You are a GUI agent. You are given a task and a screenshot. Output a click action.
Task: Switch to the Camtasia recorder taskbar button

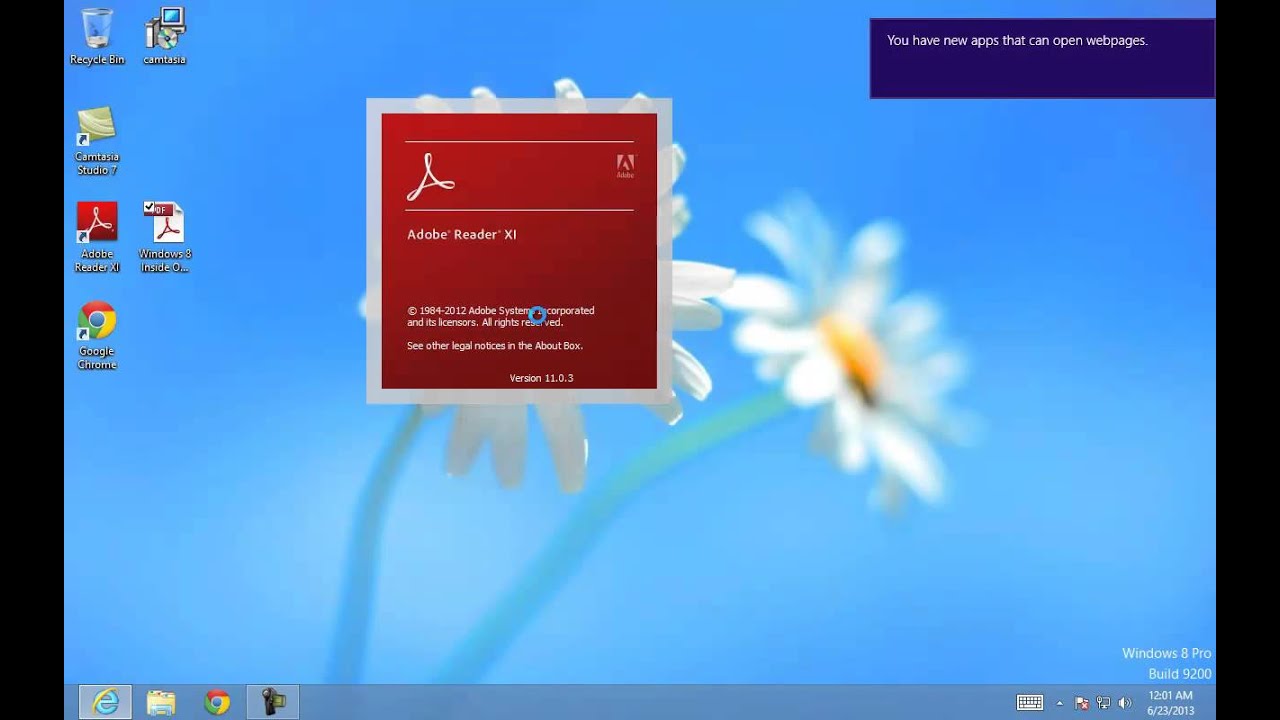[x=273, y=702]
